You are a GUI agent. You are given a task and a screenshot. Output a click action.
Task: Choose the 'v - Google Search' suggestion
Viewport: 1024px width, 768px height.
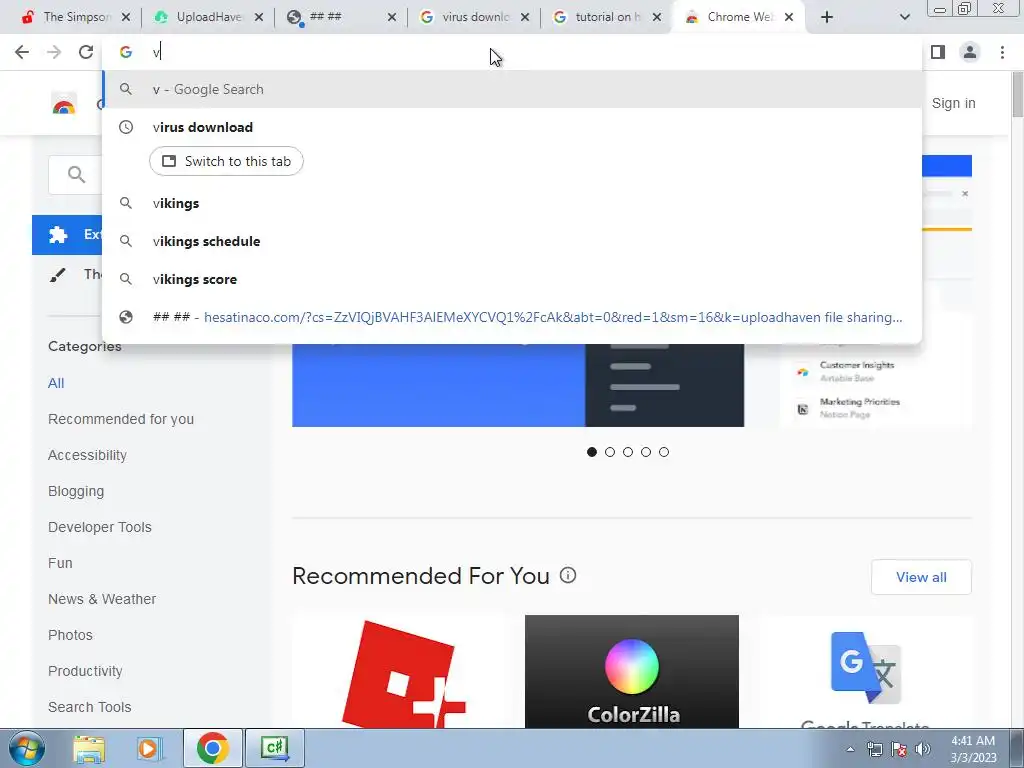(512, 89)
